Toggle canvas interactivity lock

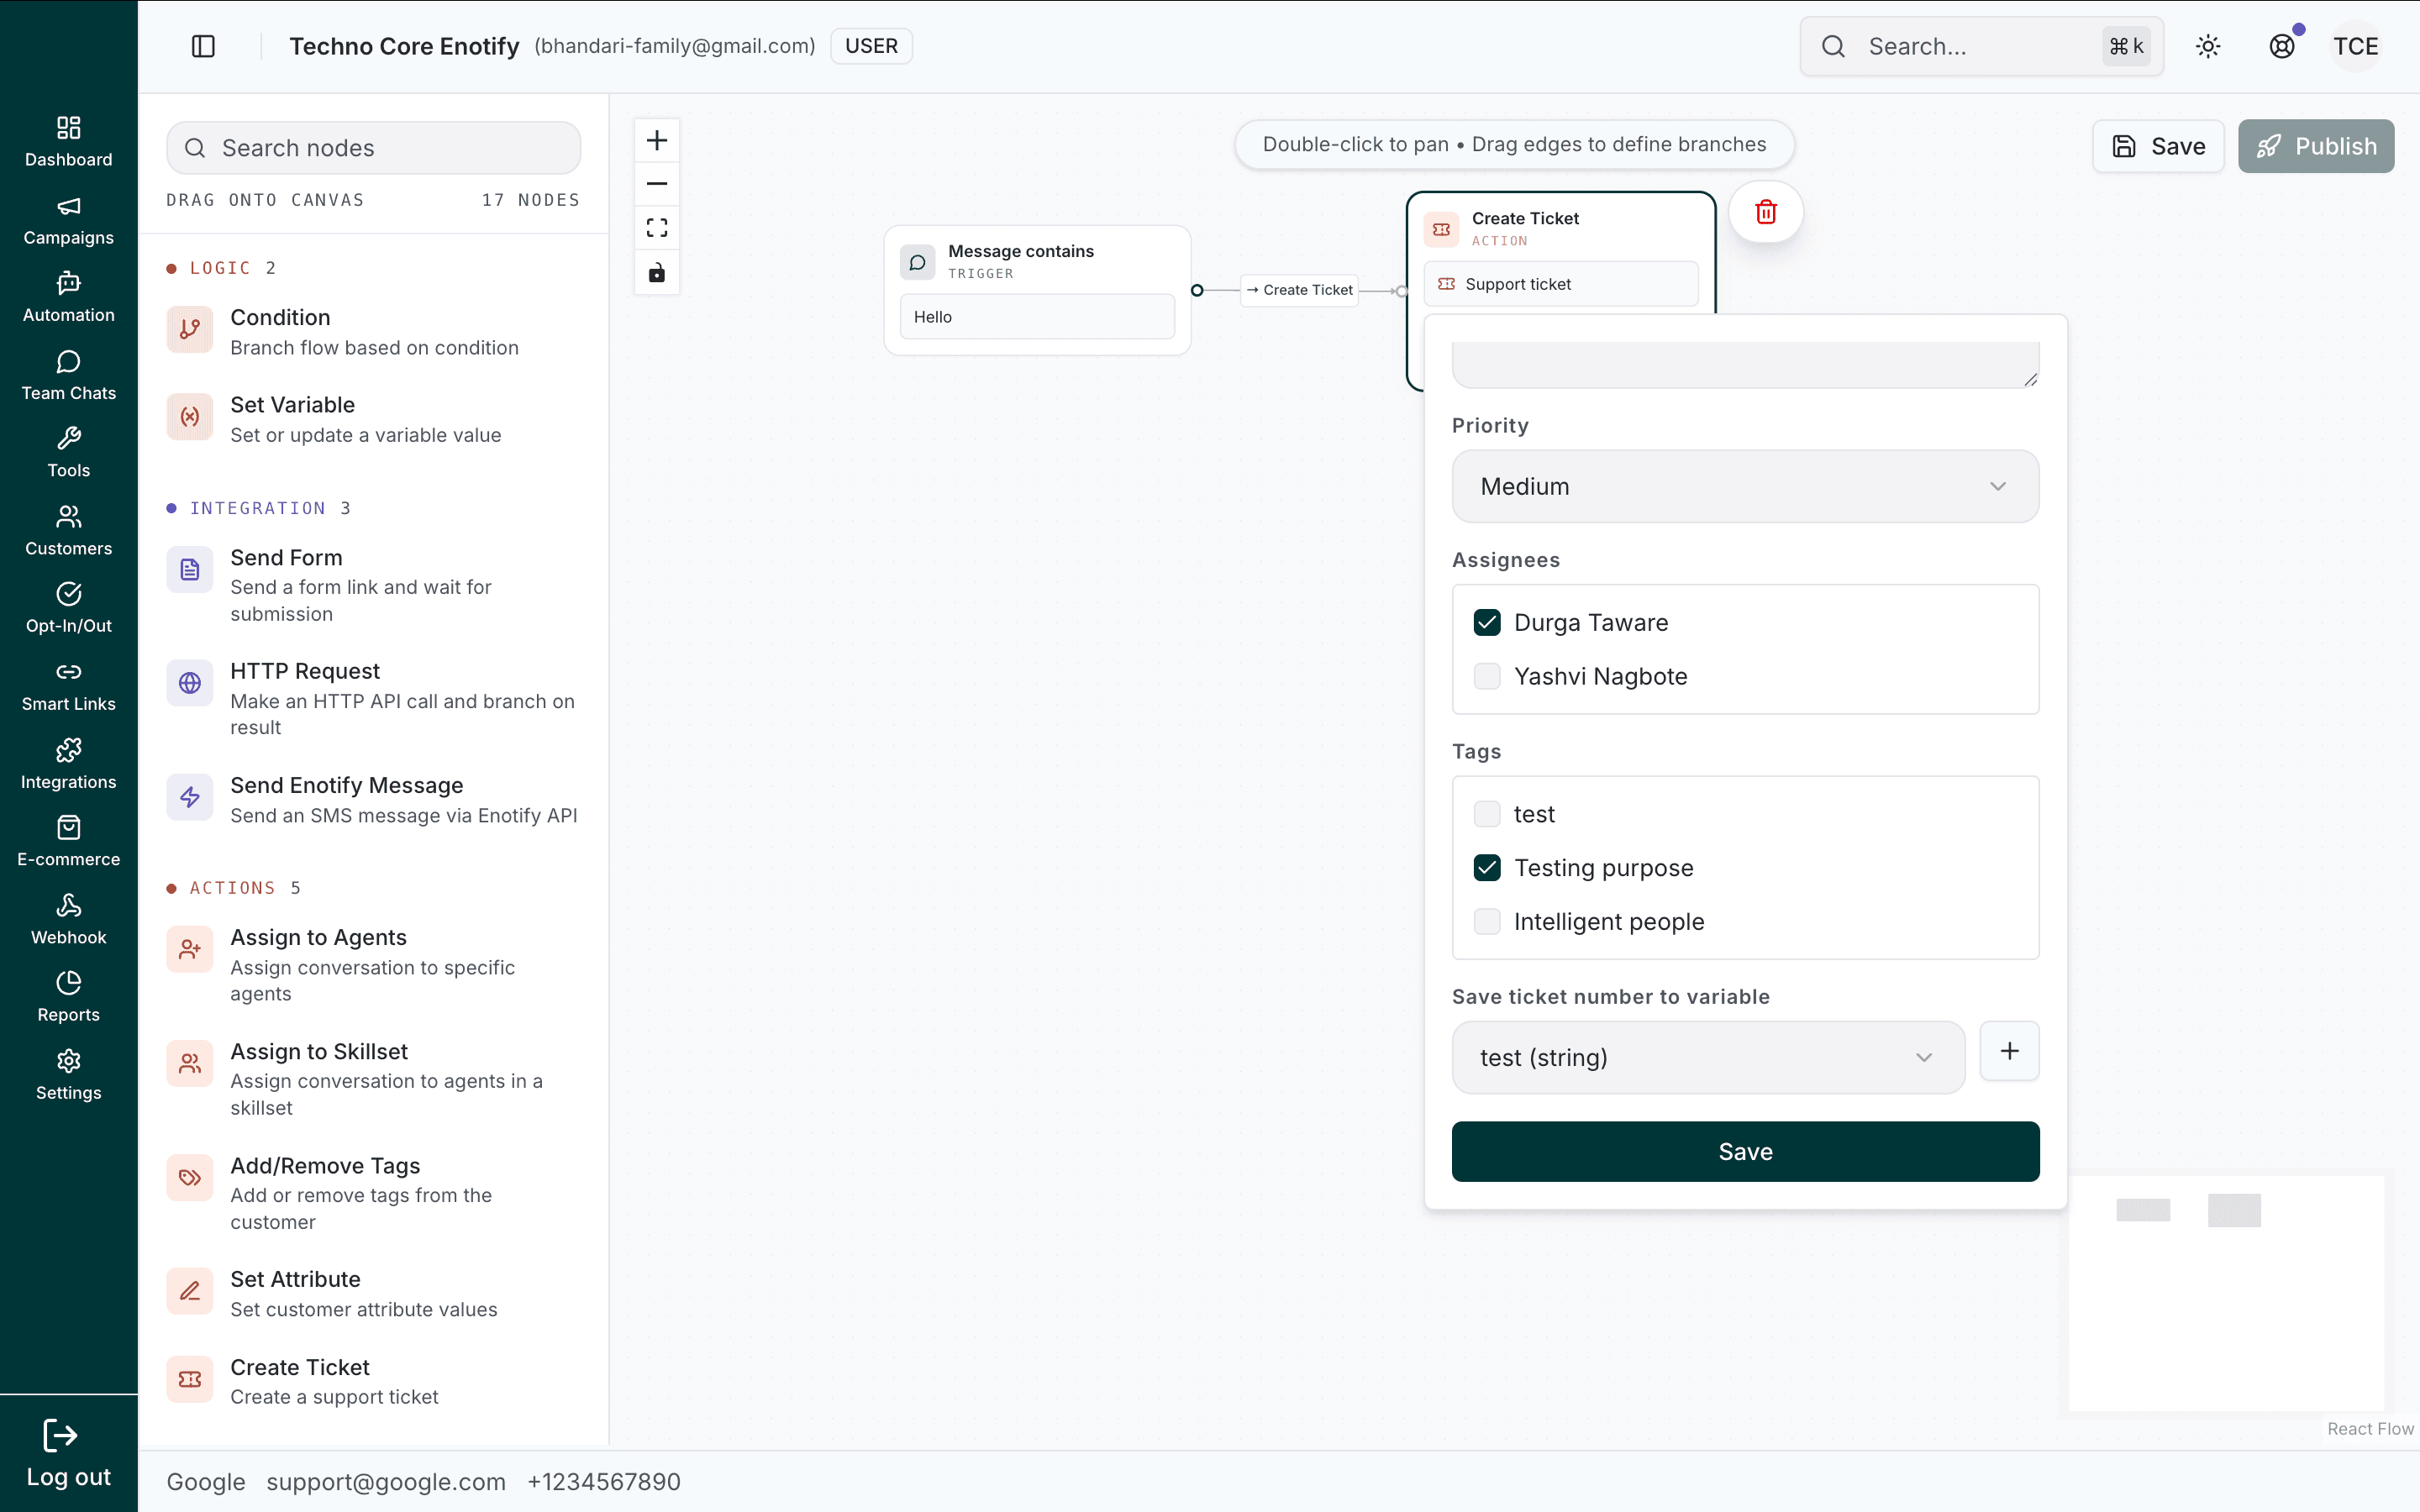click(657, 273)
